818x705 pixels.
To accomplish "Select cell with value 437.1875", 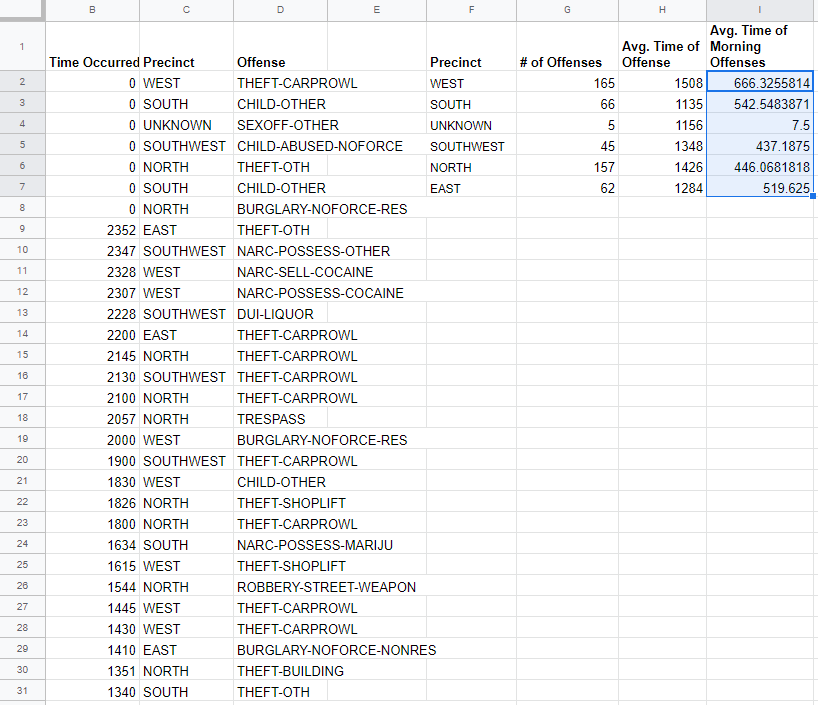I will [x=760, y=145].
